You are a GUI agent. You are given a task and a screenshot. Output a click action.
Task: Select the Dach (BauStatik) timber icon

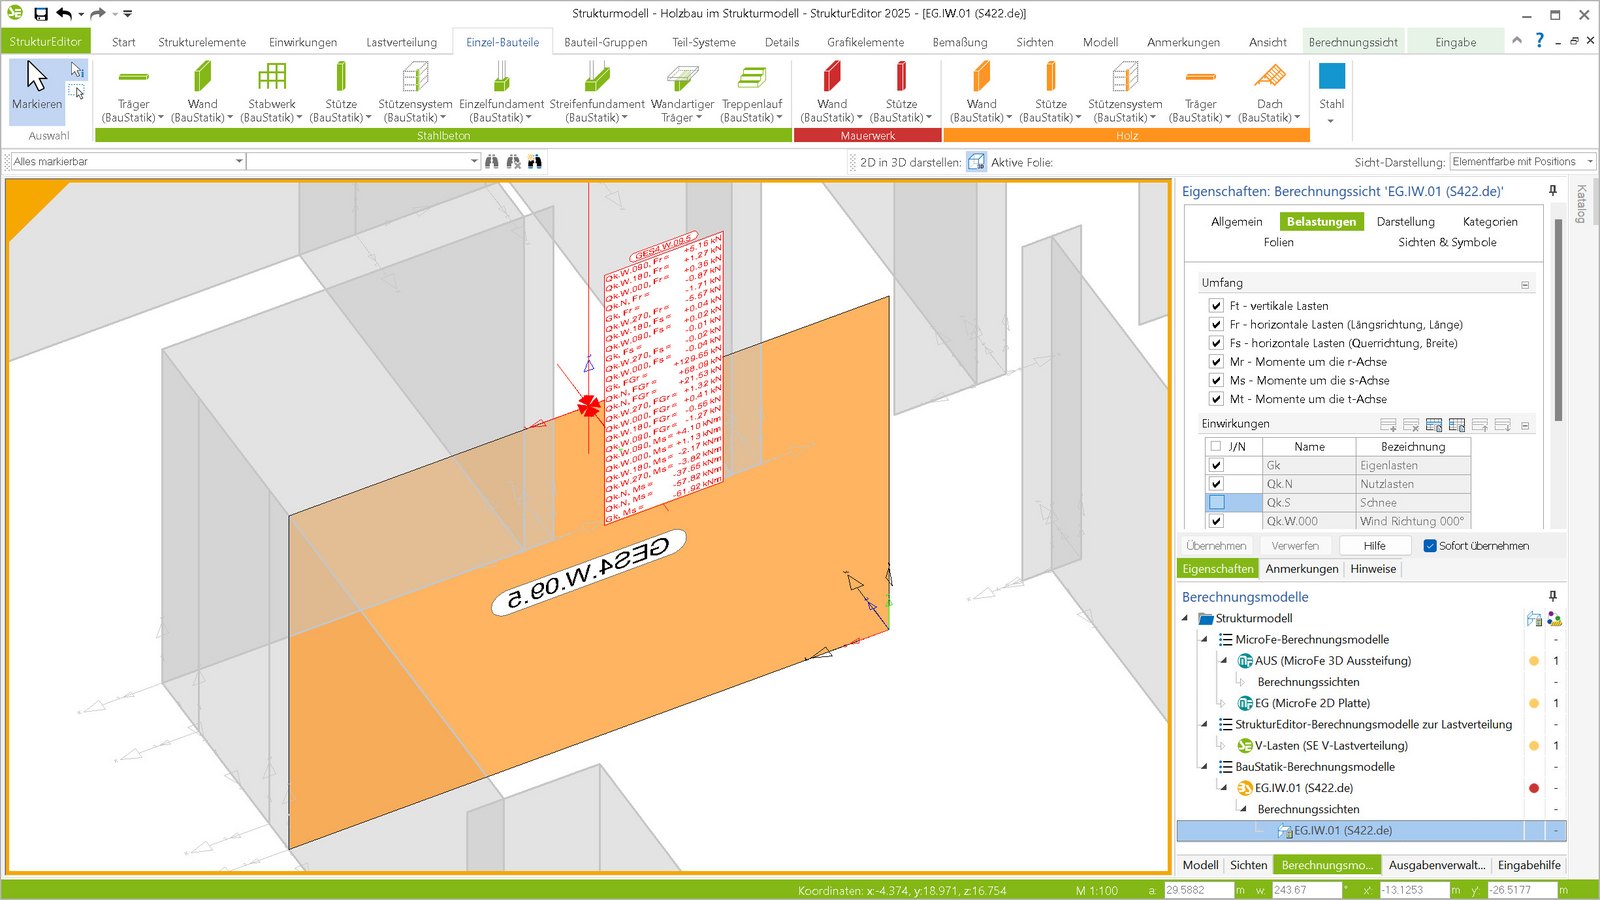[1269, 78]
